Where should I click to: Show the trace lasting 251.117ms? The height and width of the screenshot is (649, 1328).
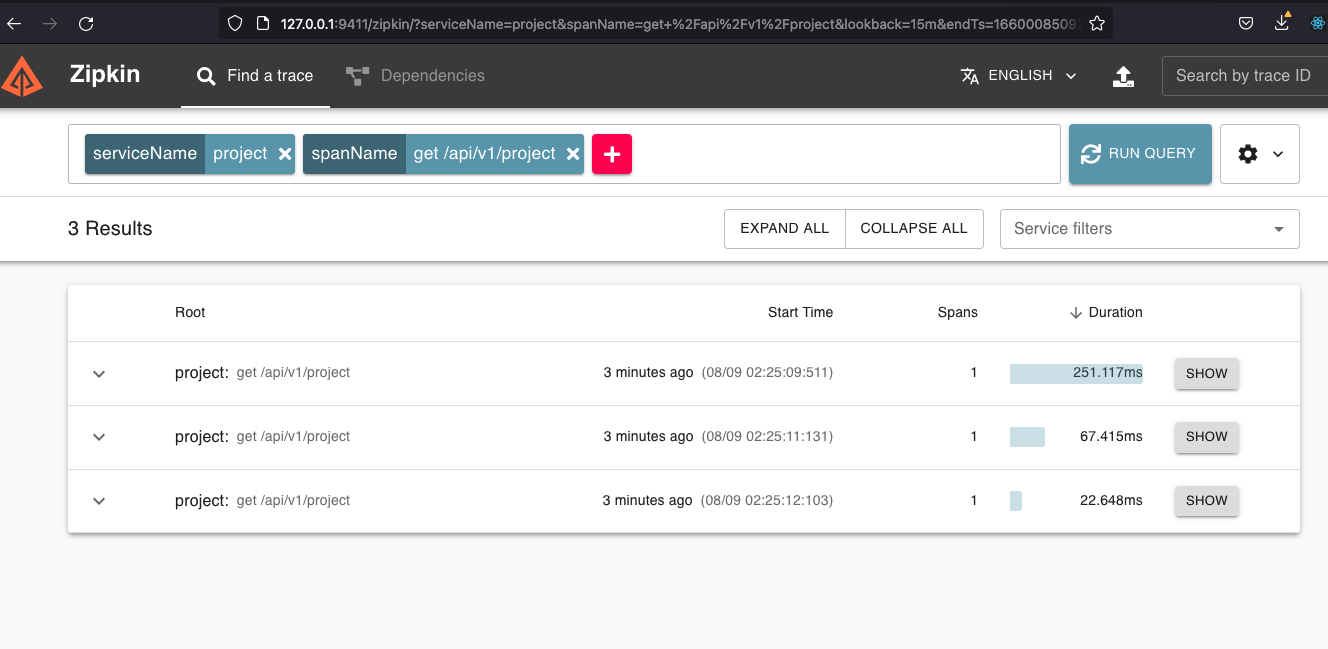(1207, 374)
